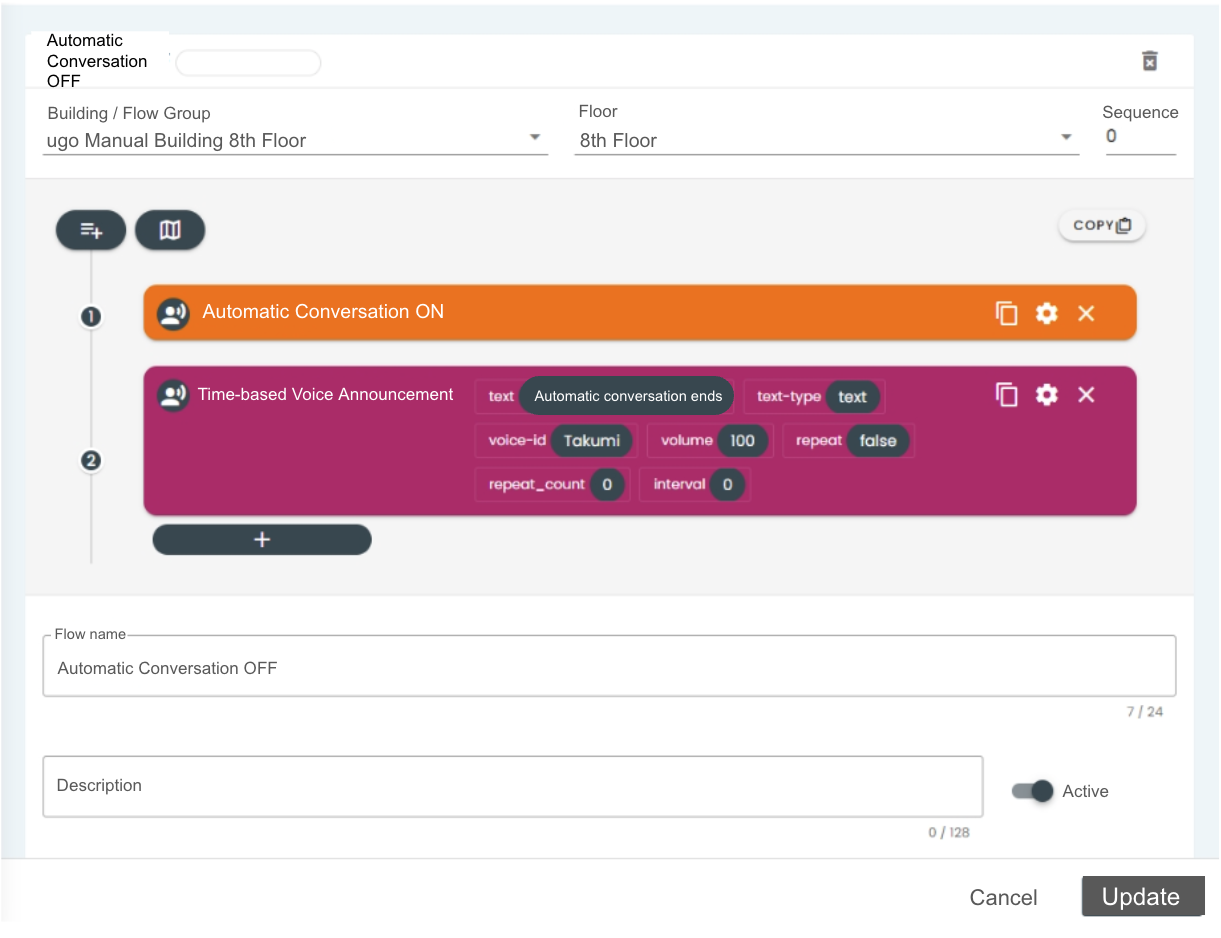Click the Flow name input field
Viewport: 1221px width, 938px height.
point(609,667)
